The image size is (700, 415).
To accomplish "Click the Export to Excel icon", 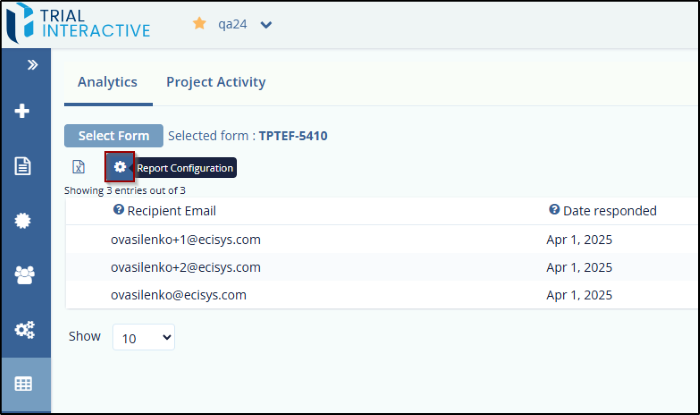I will pos(78,167).
